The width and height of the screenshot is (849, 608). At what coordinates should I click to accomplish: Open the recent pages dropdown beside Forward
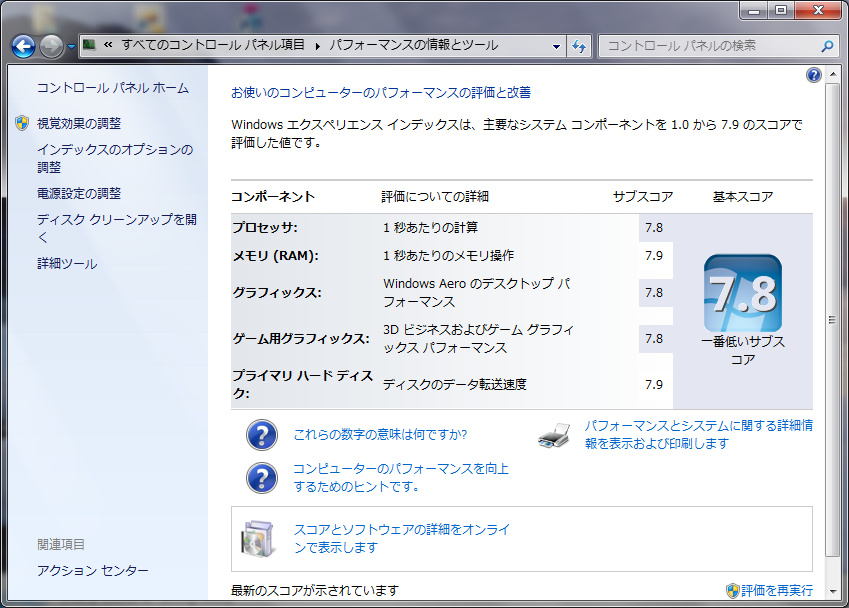(71, 47)
